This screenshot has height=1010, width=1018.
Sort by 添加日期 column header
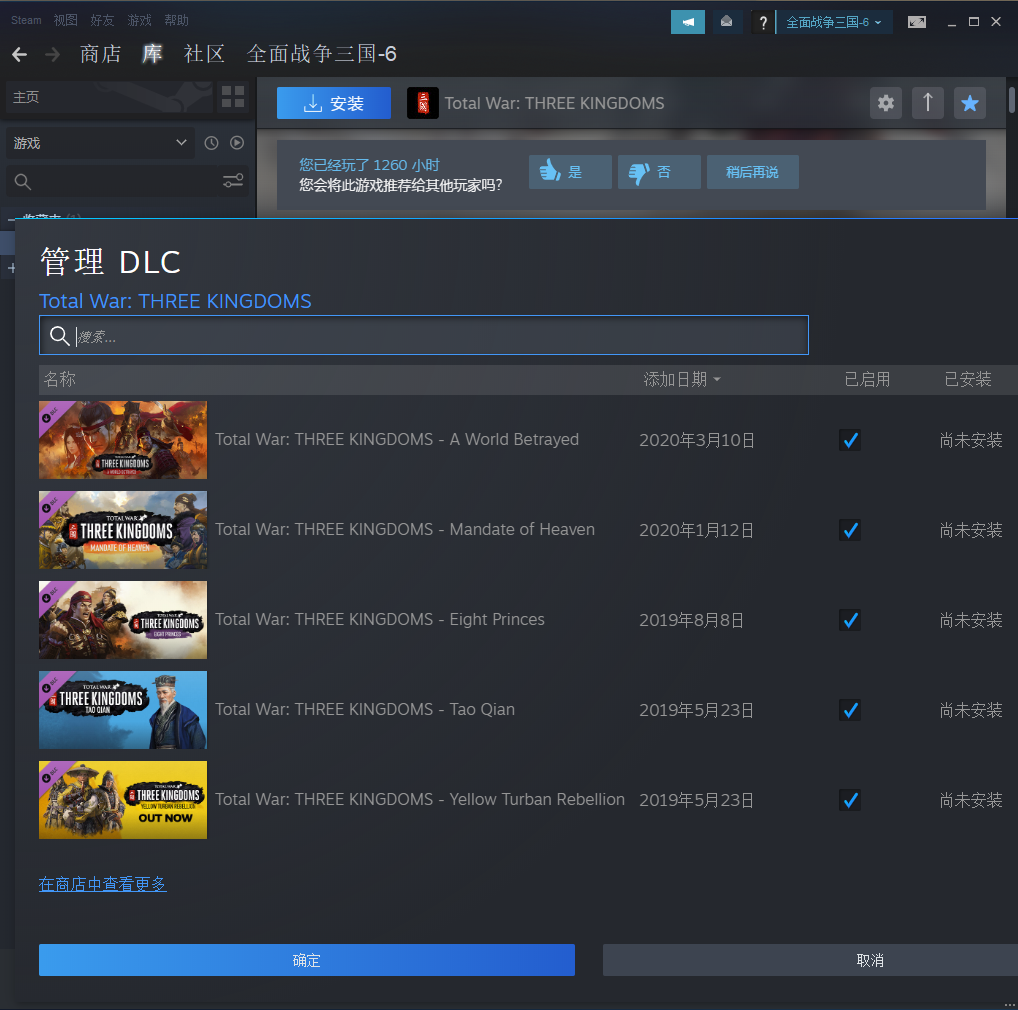pyautogui.click(x=682, y=379)
